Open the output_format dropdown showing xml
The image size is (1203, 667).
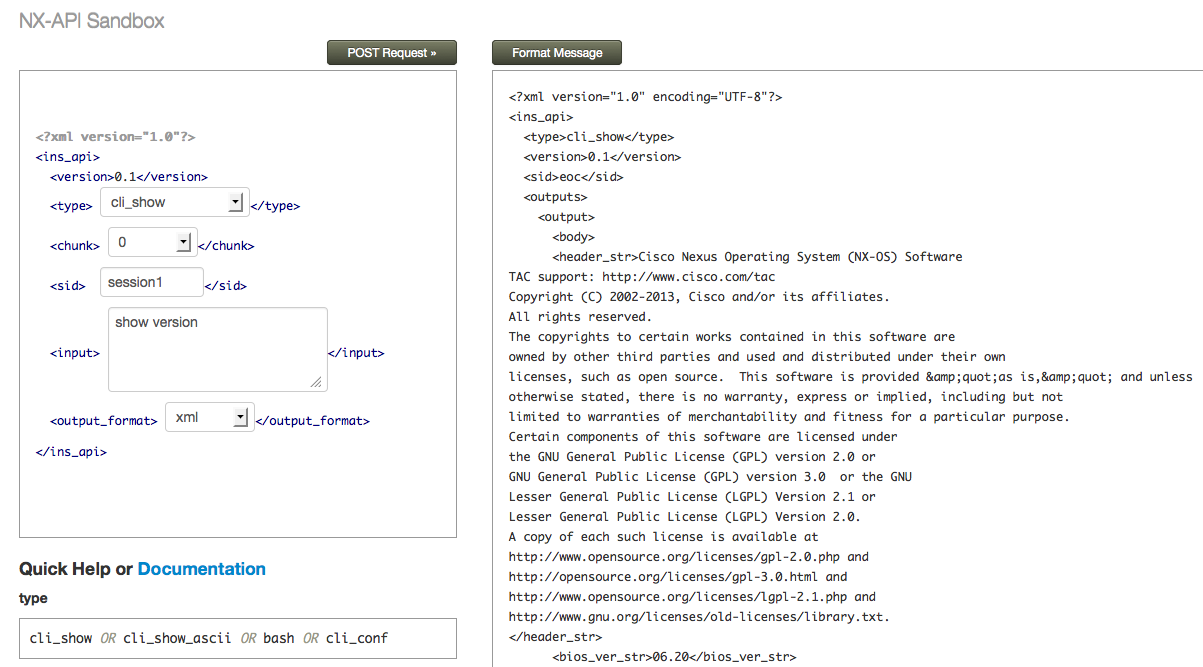(209, 417)
